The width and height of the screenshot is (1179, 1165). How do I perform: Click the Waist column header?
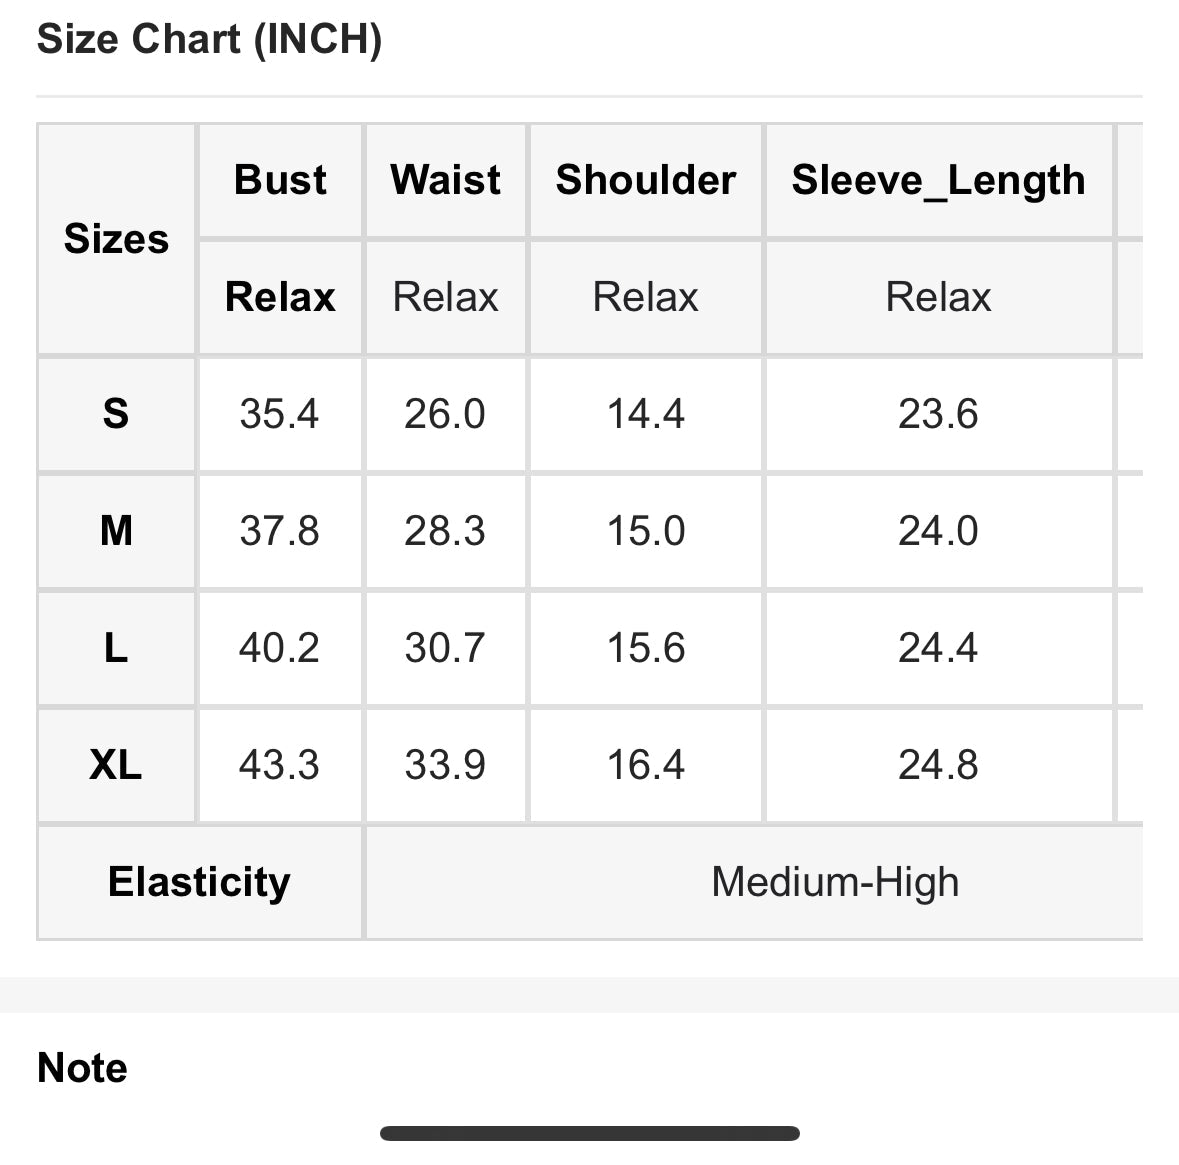[x=446, y=181]
